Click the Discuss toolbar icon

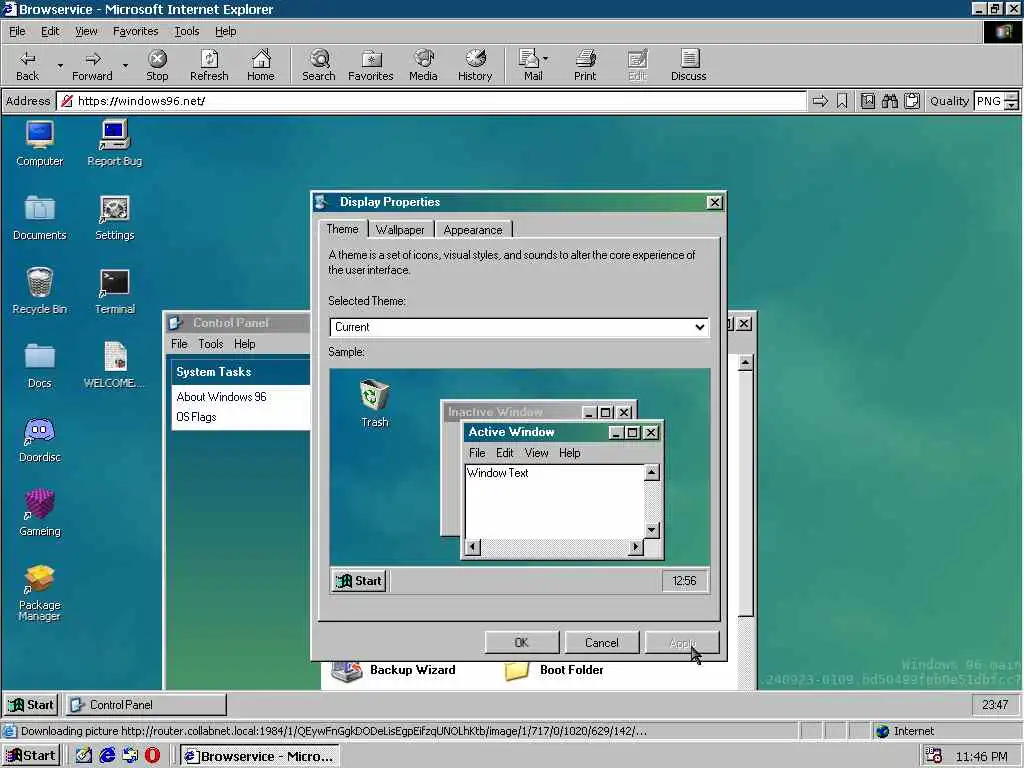(x=689, y=59)
